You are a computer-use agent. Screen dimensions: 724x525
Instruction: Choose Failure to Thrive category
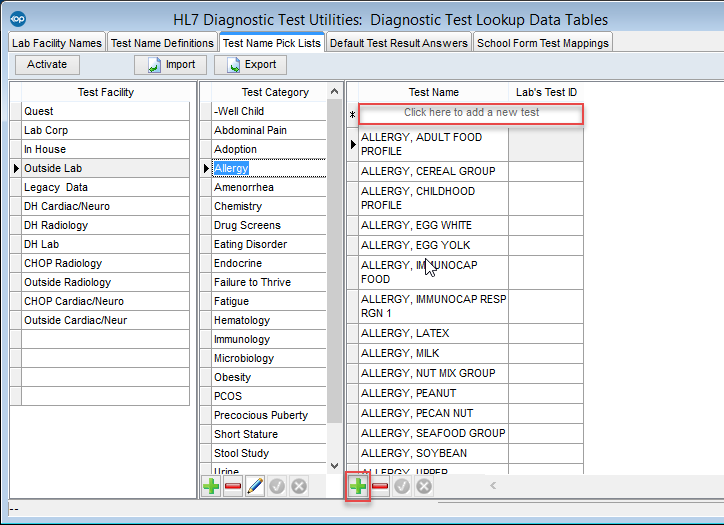click(x=269, y=282)
